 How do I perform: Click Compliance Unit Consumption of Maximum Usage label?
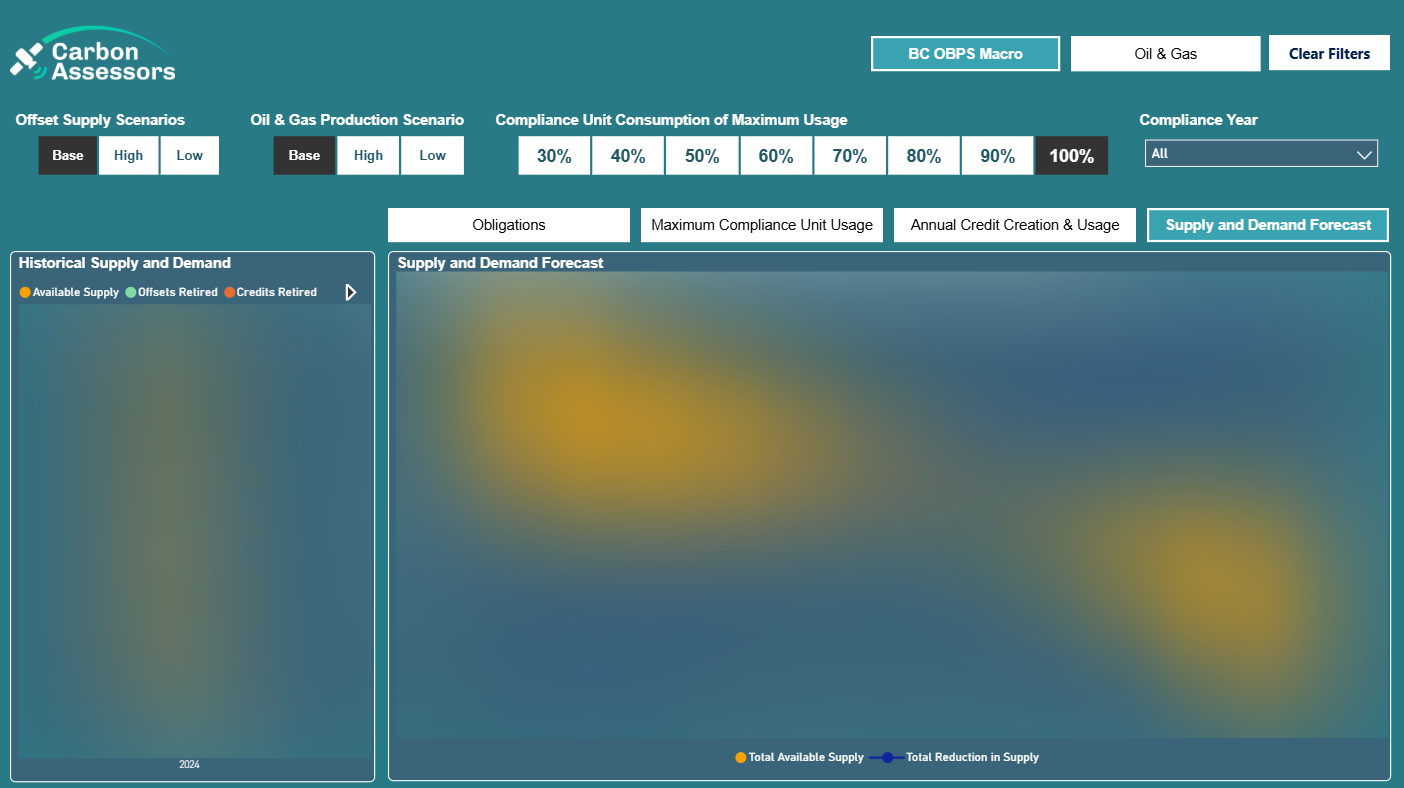(671, 120)
